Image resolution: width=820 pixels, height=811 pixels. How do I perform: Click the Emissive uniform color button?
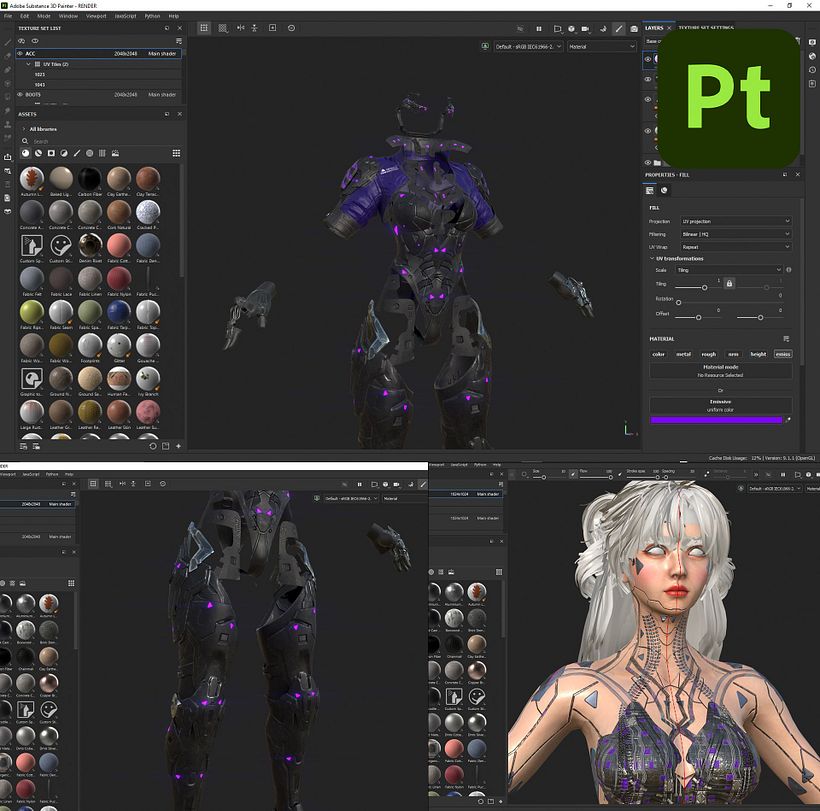pos(721,405)
